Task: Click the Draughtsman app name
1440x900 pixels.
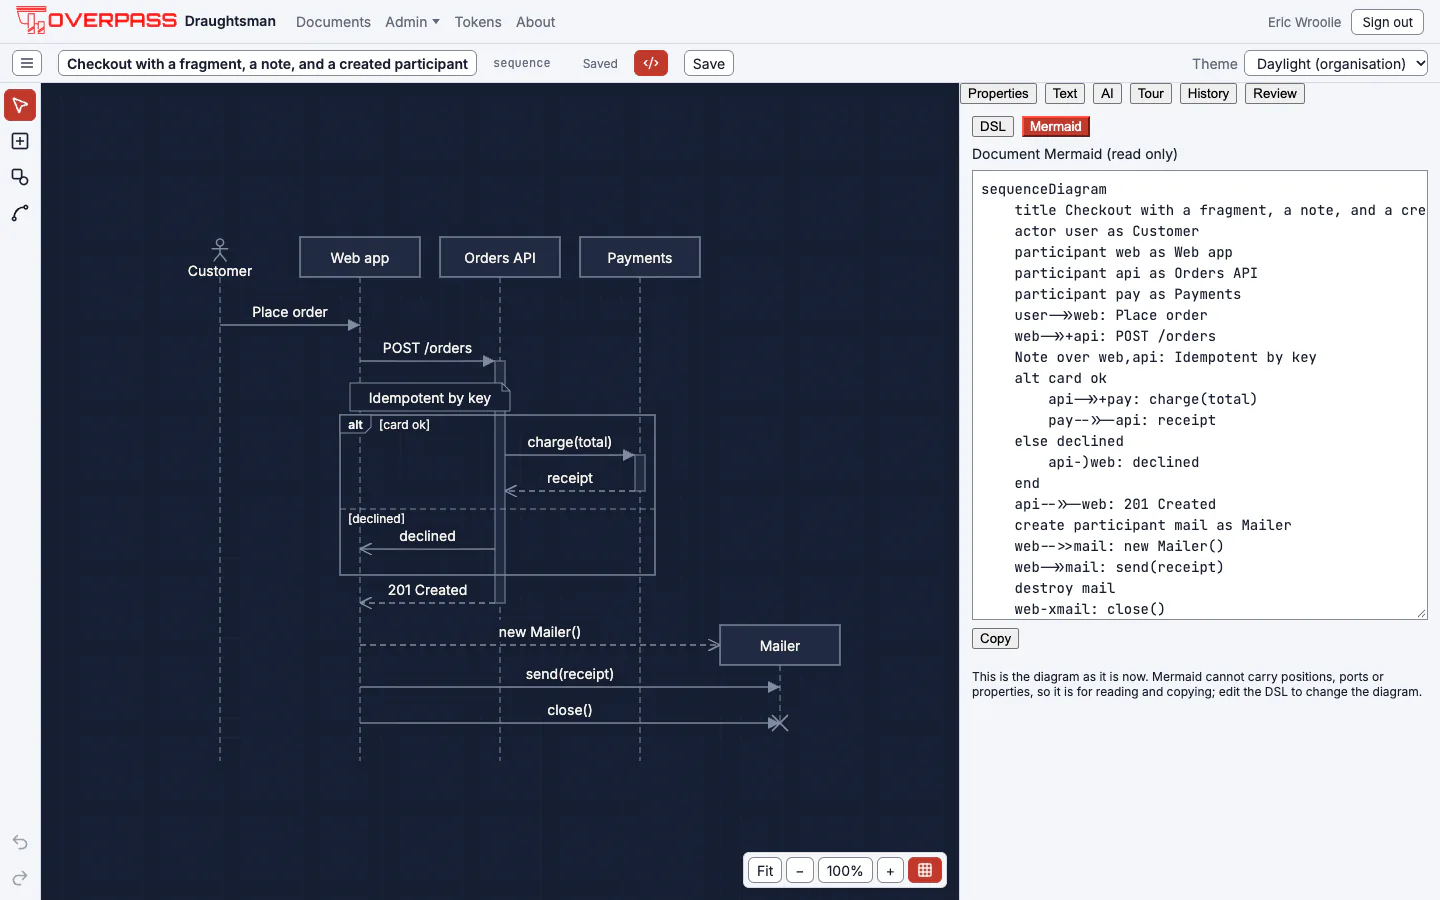Action: (230, 21)
